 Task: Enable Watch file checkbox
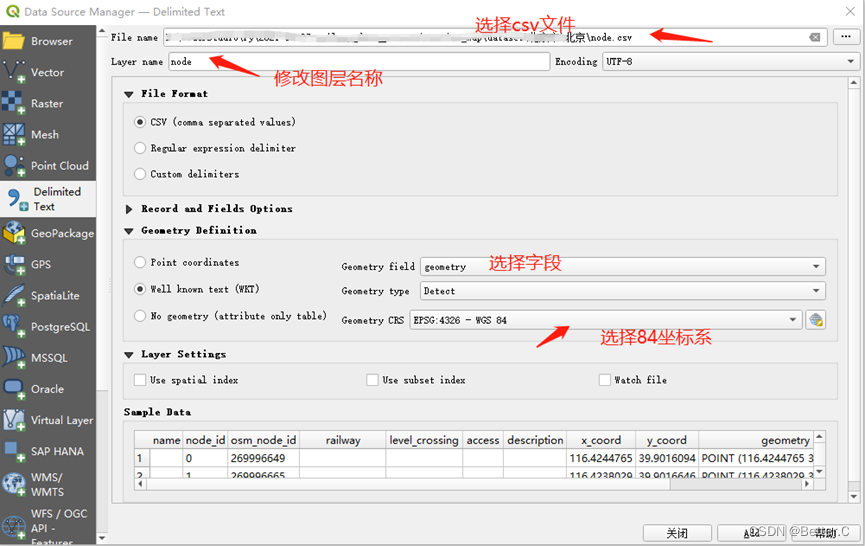point(605,380)
